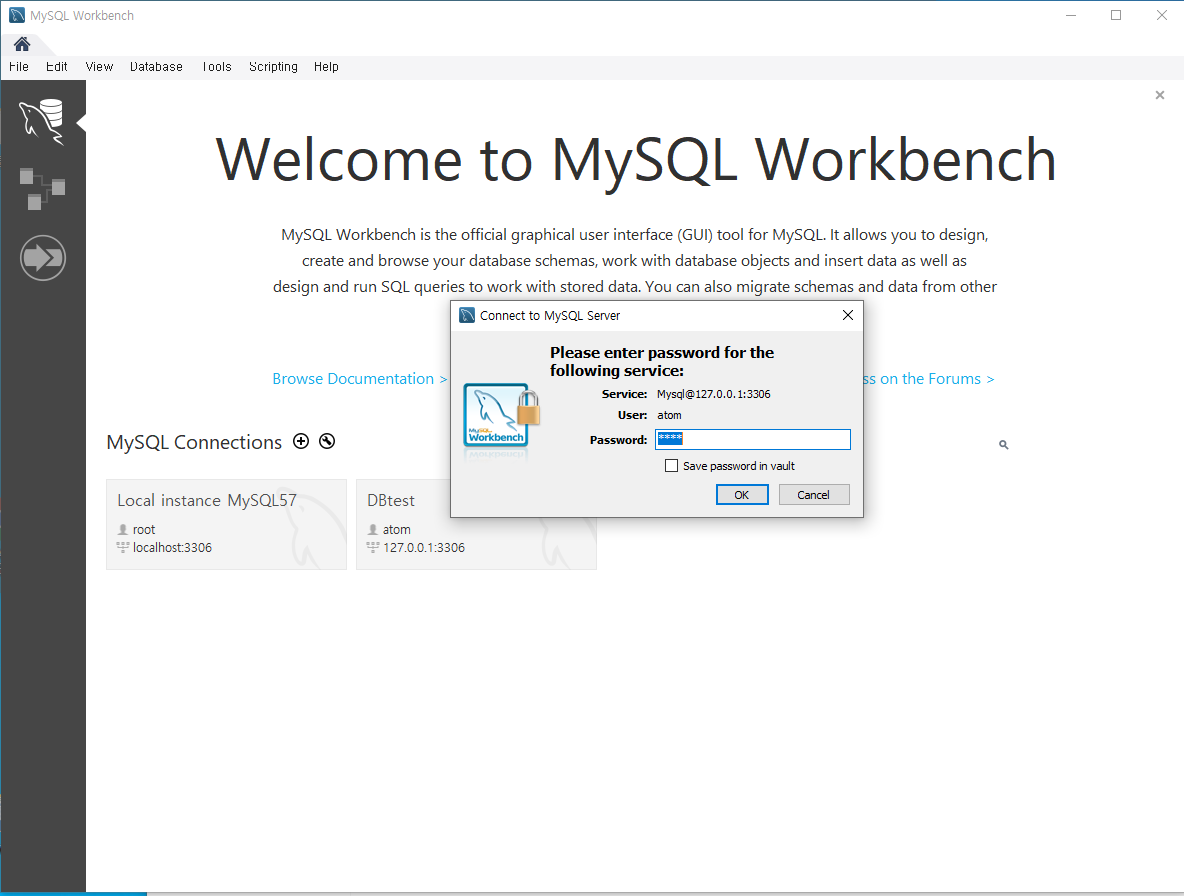Close the welcome panel with X icon
Screen dimensions: 1184x896
1160,95
